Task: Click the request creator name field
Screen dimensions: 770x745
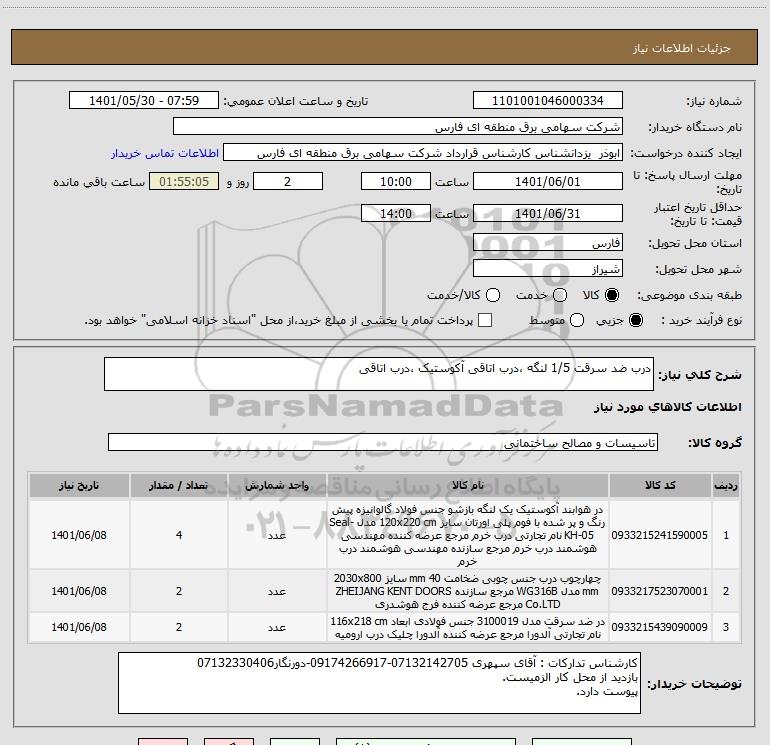Action: (x=423, y=153)
